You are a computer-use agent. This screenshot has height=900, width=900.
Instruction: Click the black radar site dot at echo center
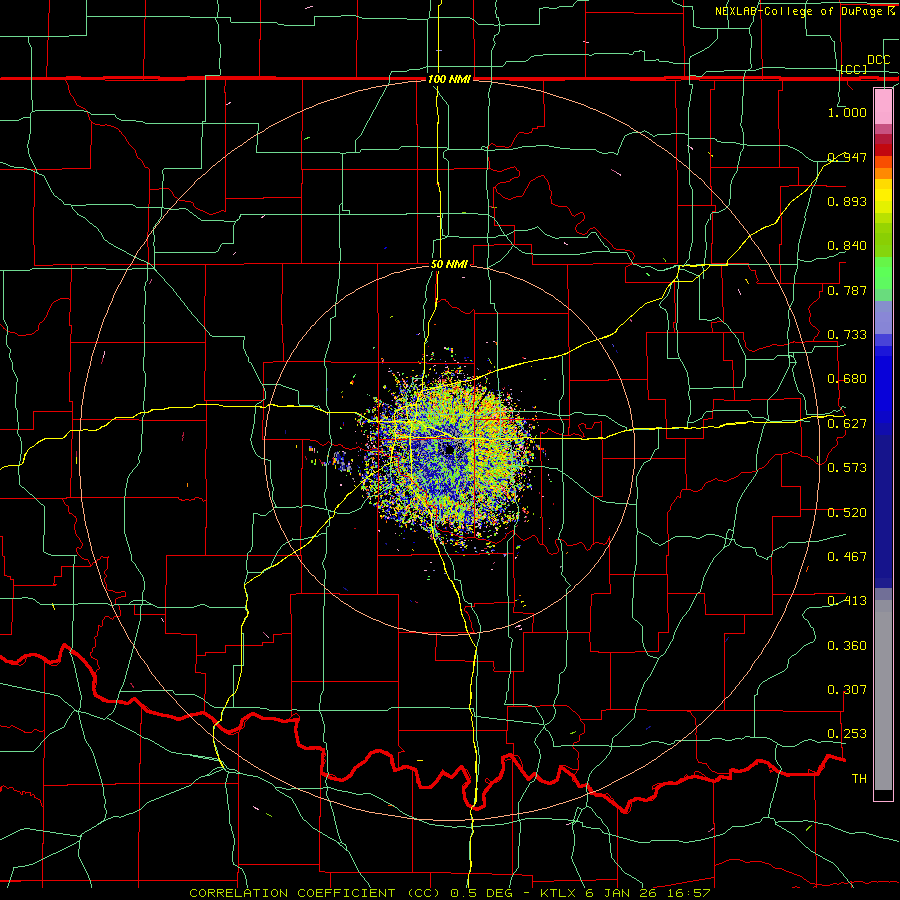tap(449, 450)
